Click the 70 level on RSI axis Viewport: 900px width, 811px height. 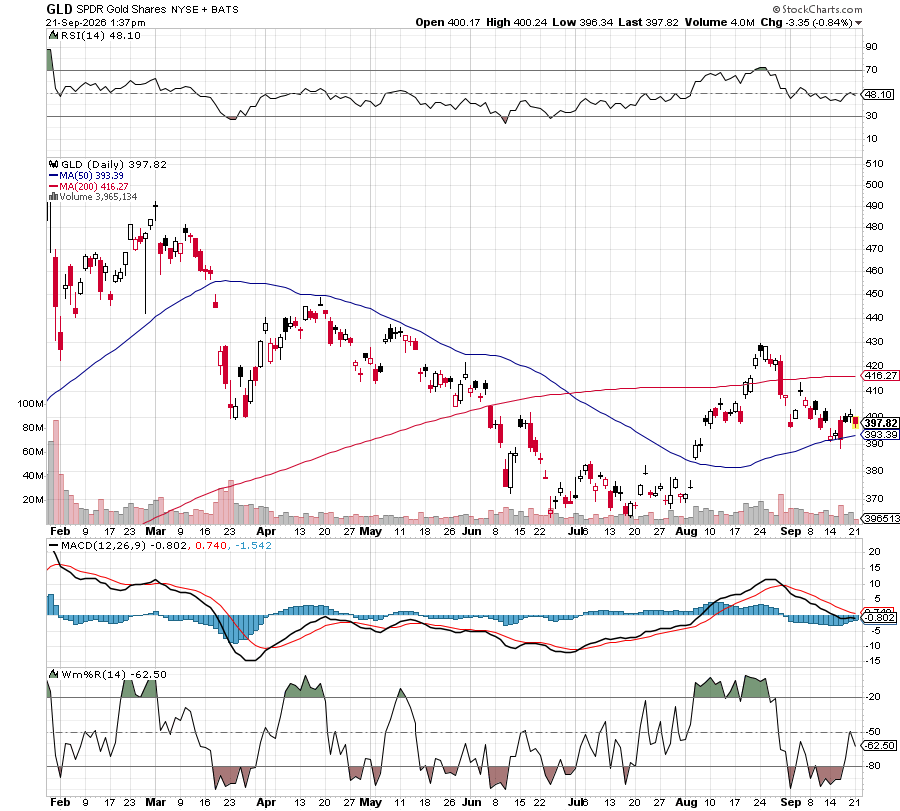click(x=871, y=69)
